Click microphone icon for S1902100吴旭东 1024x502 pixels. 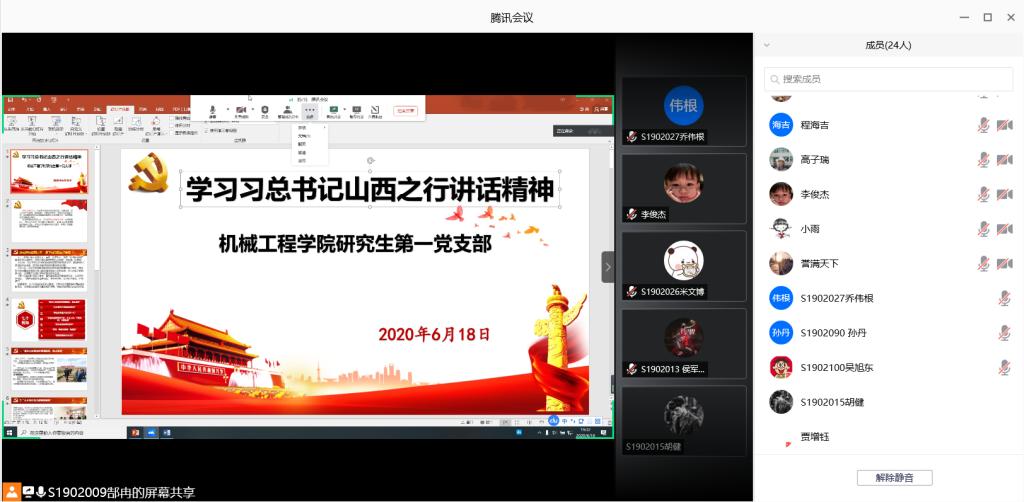click(1004, 367)
